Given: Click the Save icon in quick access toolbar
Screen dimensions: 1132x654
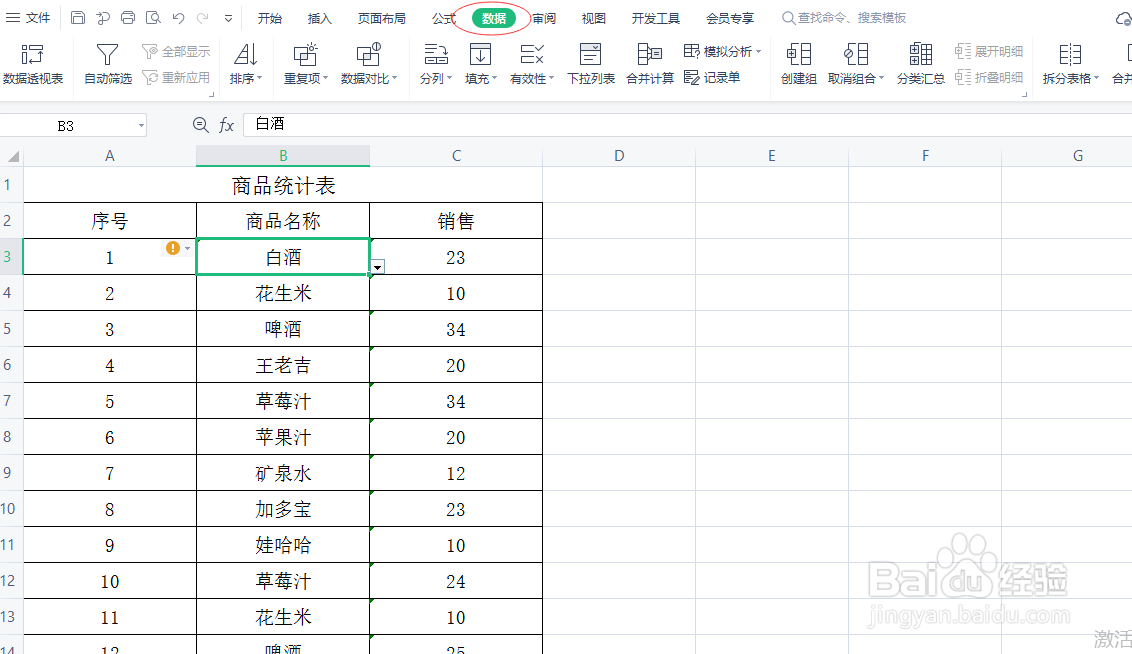Looking at the screenshot, I should point(77,17).
